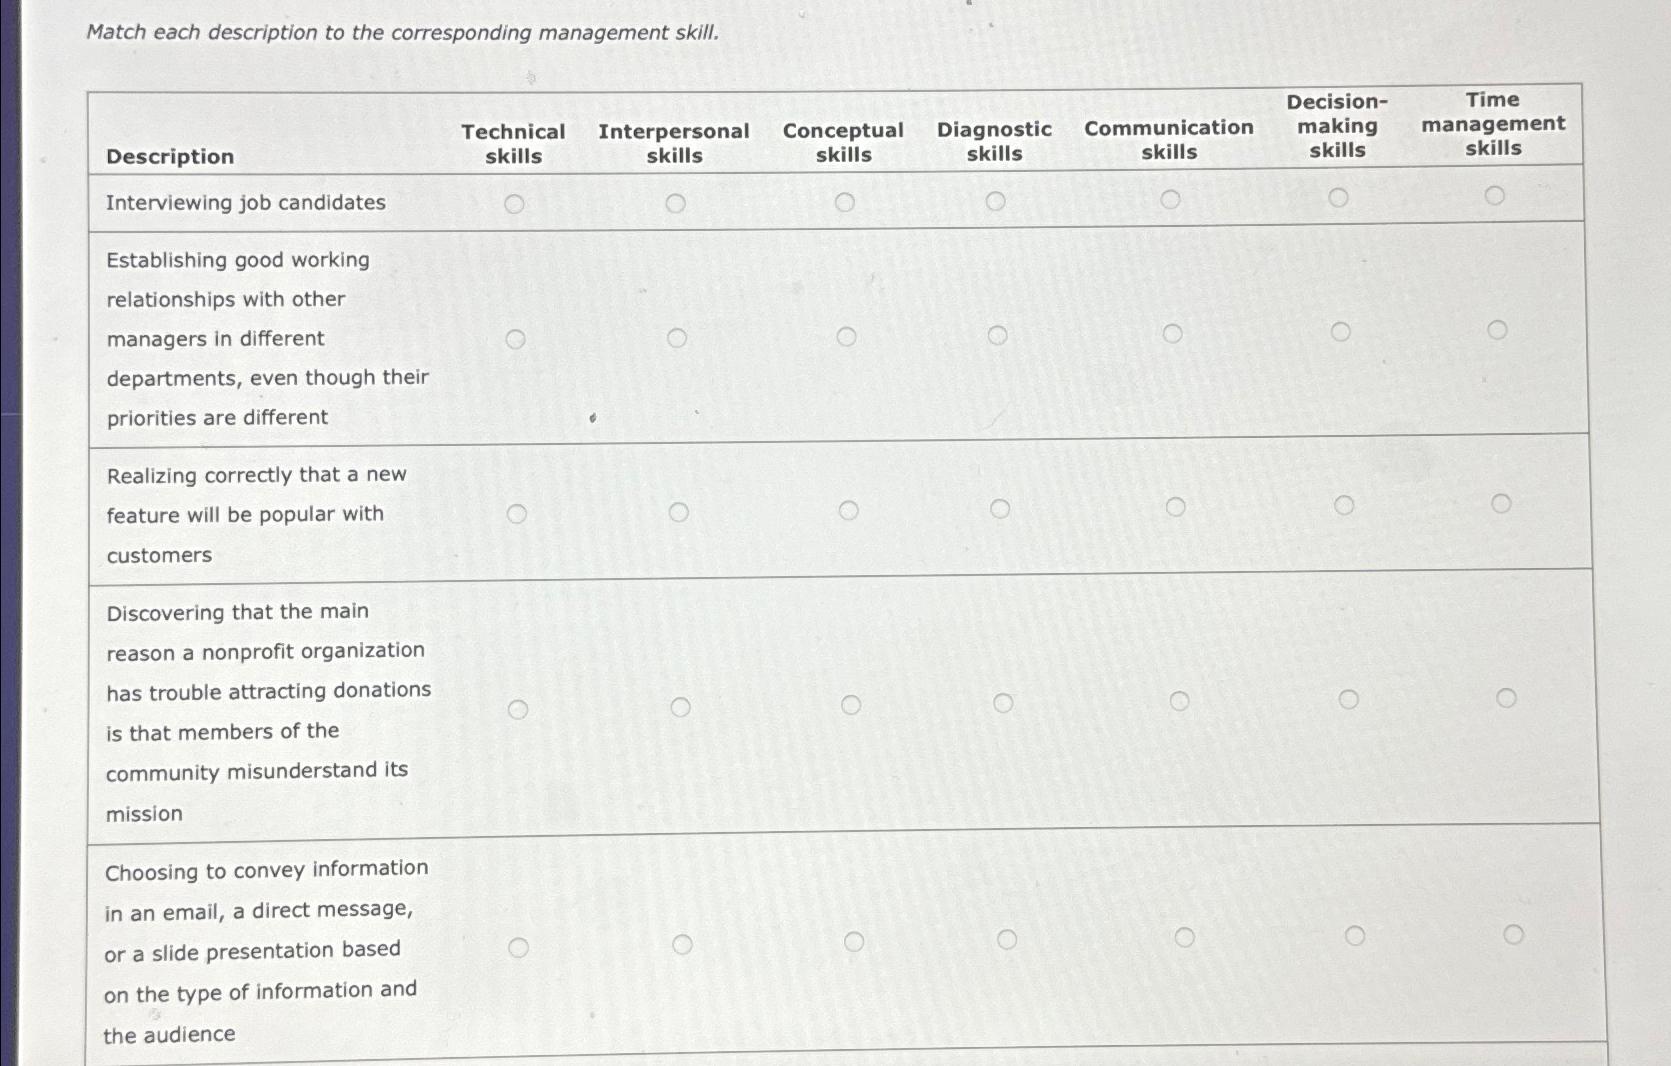
Task: Select Conceptual skills for realizing a feature will be popular
Action: point(850,510)
